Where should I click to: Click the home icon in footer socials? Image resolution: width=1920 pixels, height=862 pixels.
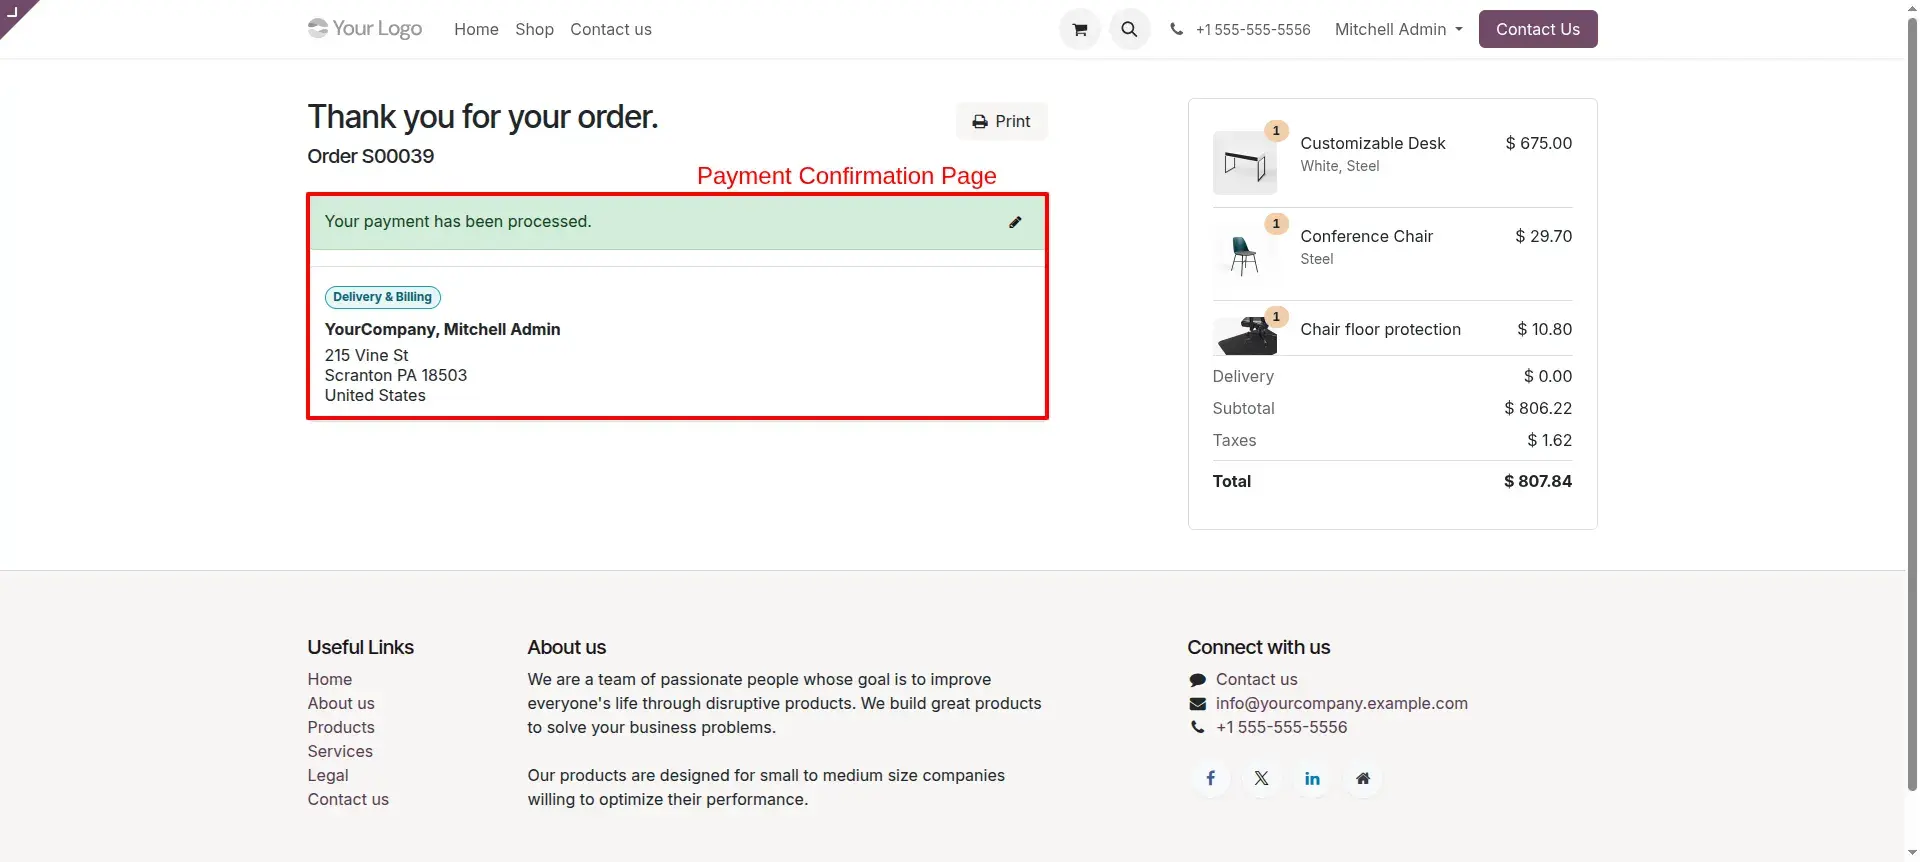(x=1363, y=778)
